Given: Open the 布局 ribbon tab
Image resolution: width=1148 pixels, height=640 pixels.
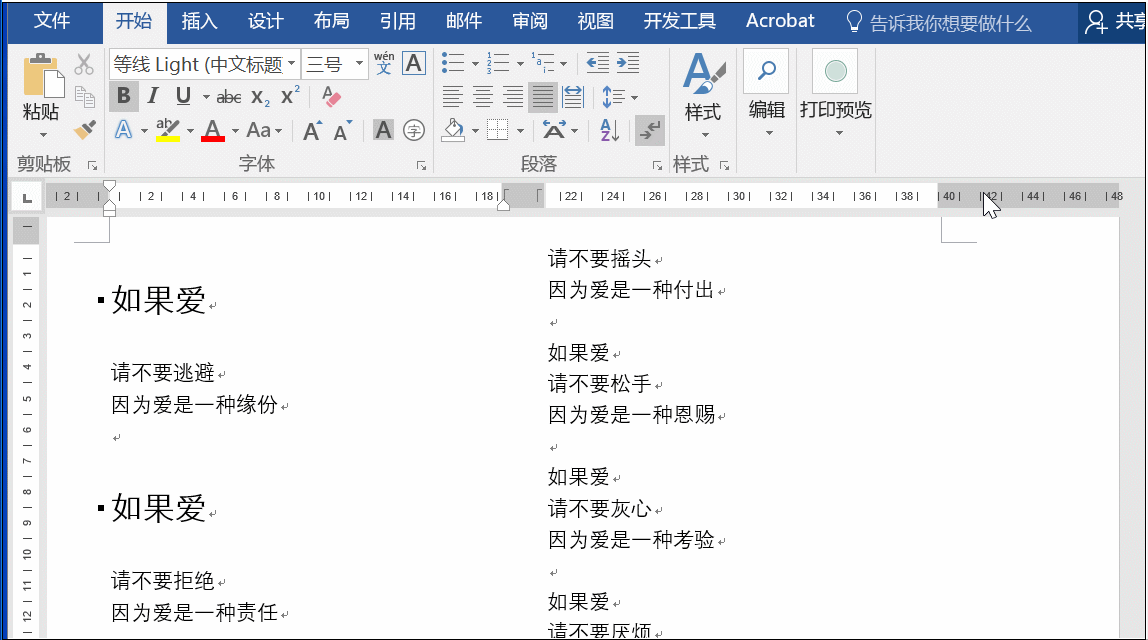Looking at the screenshot, I should (331, 21).
